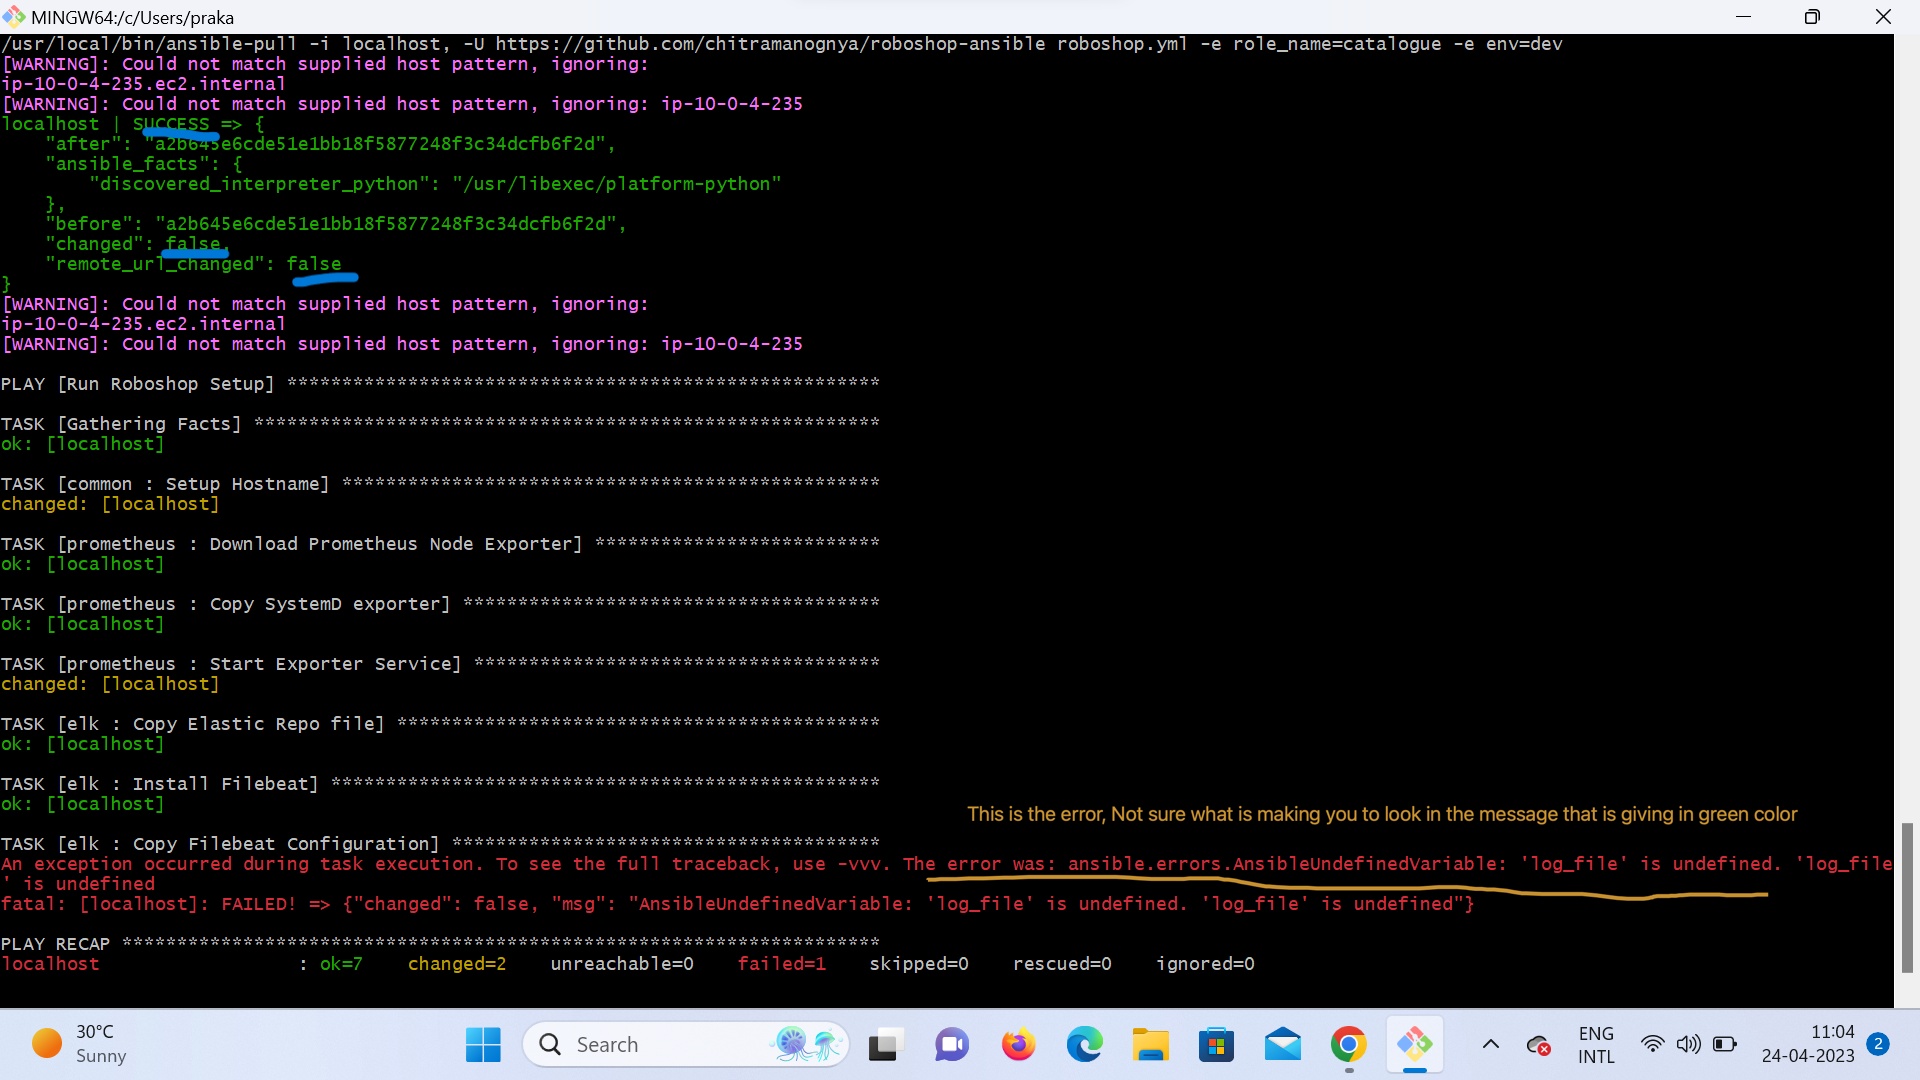
Task: Open the Chat app from the taskbar
Action: (x=951, y=1044)
